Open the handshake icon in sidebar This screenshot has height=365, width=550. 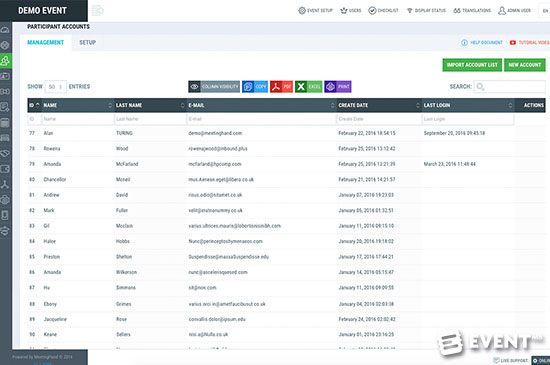[x=5, y=154]
